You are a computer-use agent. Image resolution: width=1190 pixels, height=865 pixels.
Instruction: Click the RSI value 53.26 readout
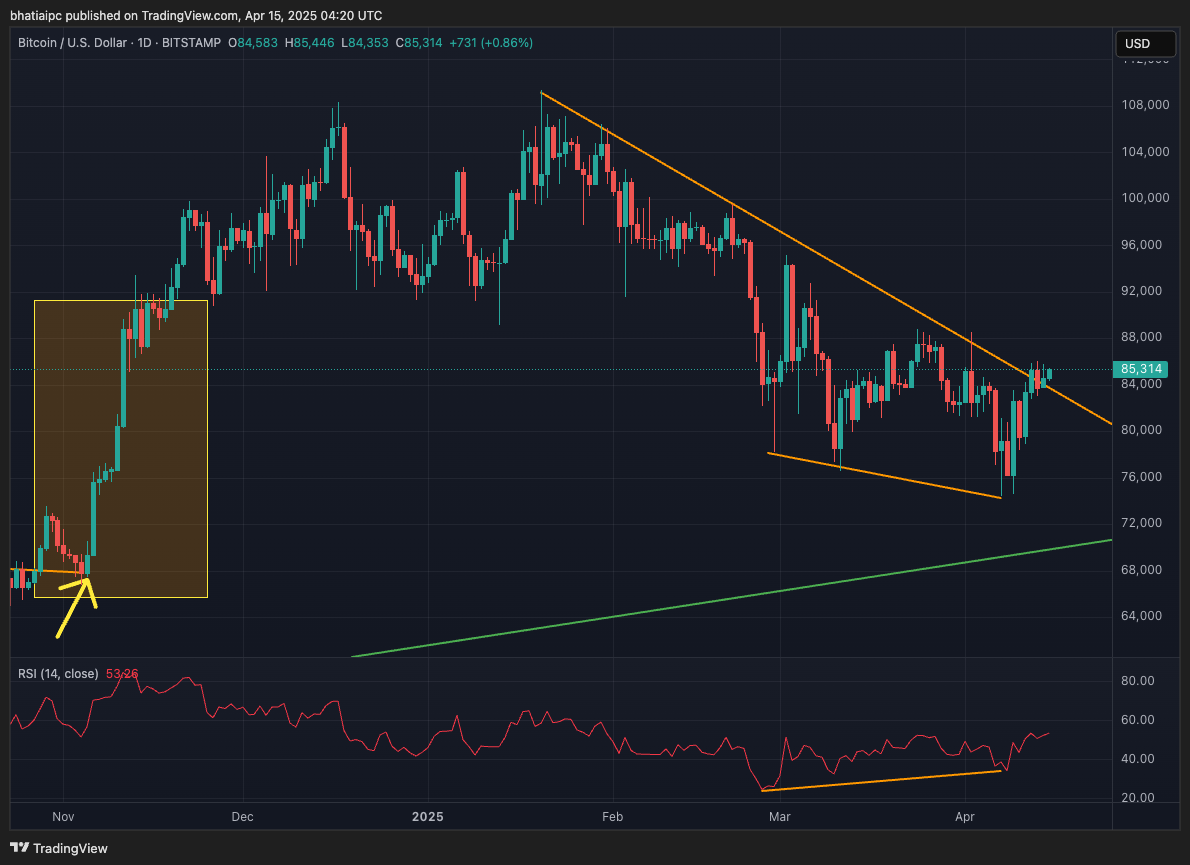click(121, 674)
